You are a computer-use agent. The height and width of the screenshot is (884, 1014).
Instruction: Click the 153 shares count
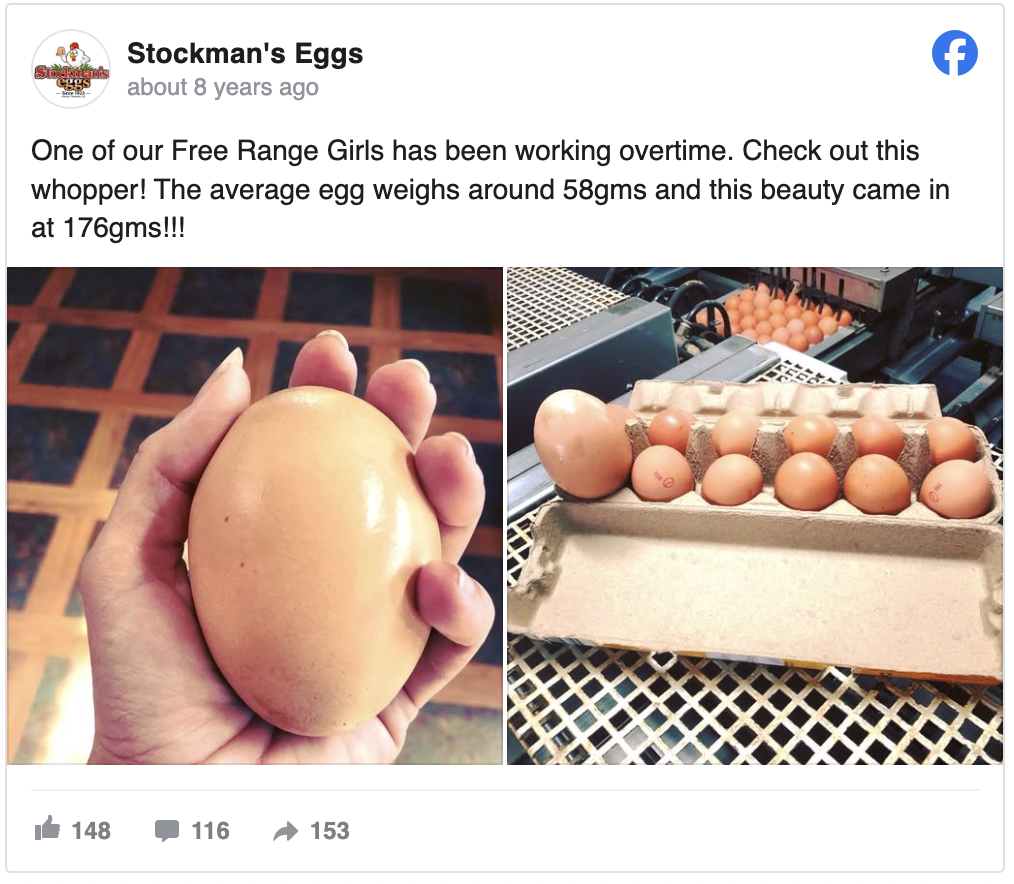329,830
